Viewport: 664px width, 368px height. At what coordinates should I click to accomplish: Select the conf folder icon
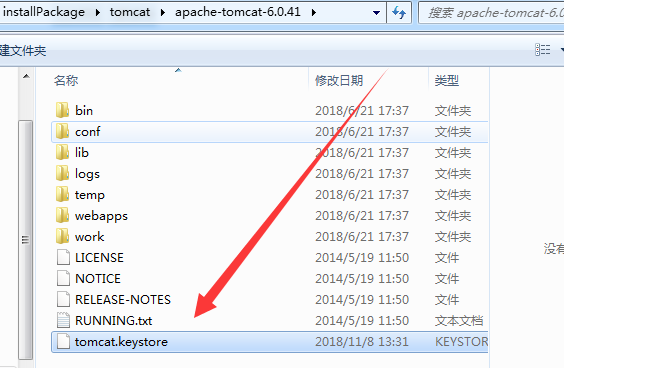click(62, 131)
